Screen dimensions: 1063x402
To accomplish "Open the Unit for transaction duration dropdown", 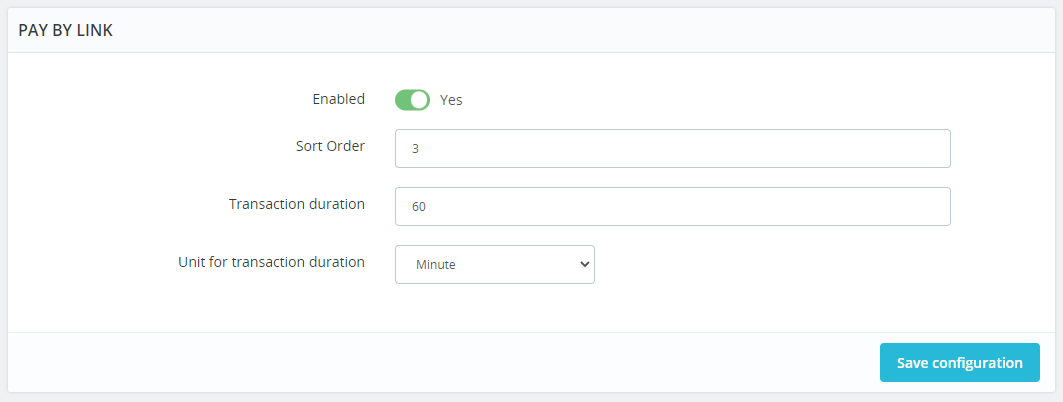I will (494, 265).
